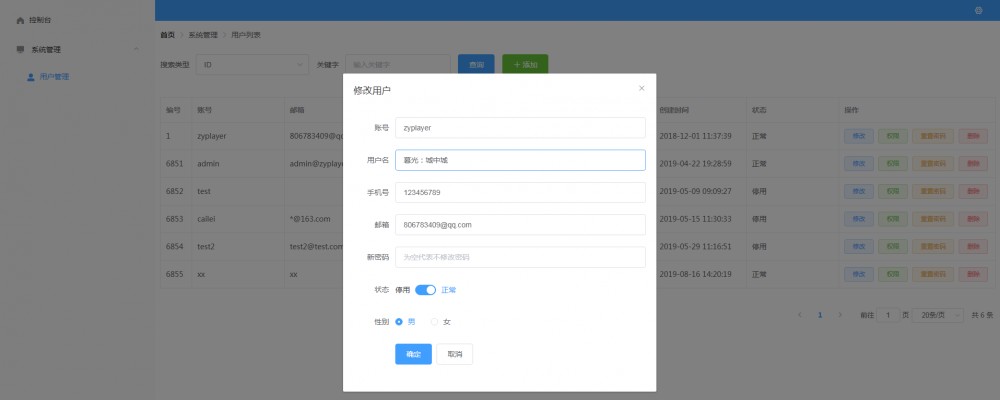This screenshot has height=400, width=1000.
Task: Click the 关键字 search input field
Action: (398, 64)
